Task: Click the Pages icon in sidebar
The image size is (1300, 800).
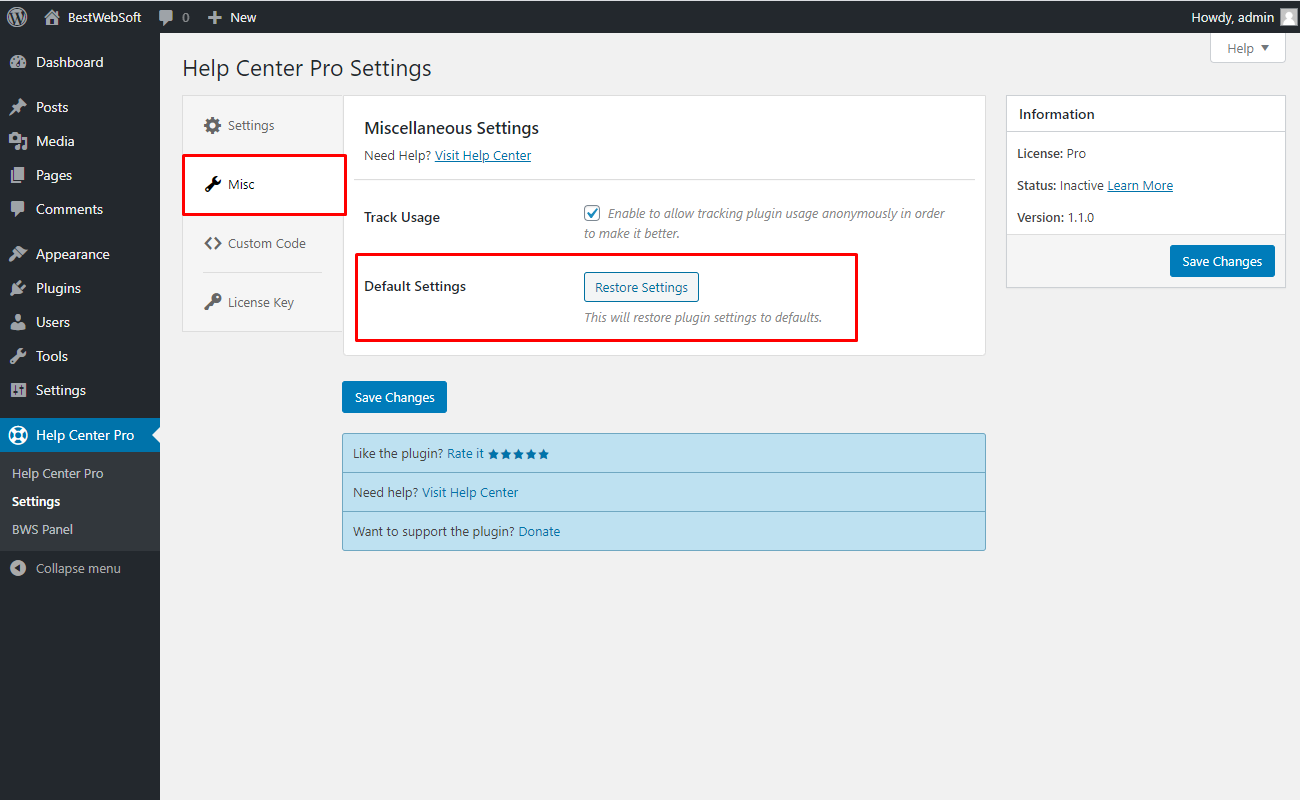Action: tap(18, 175)
